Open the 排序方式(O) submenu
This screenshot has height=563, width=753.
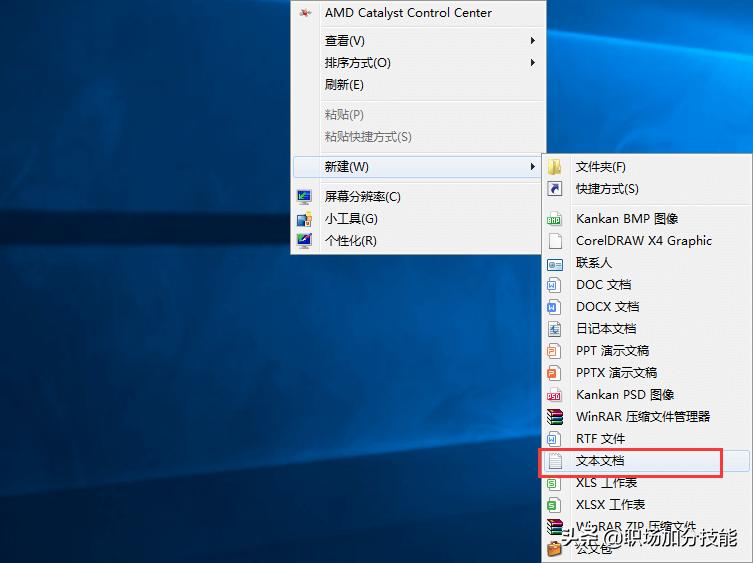click(418, 63)
